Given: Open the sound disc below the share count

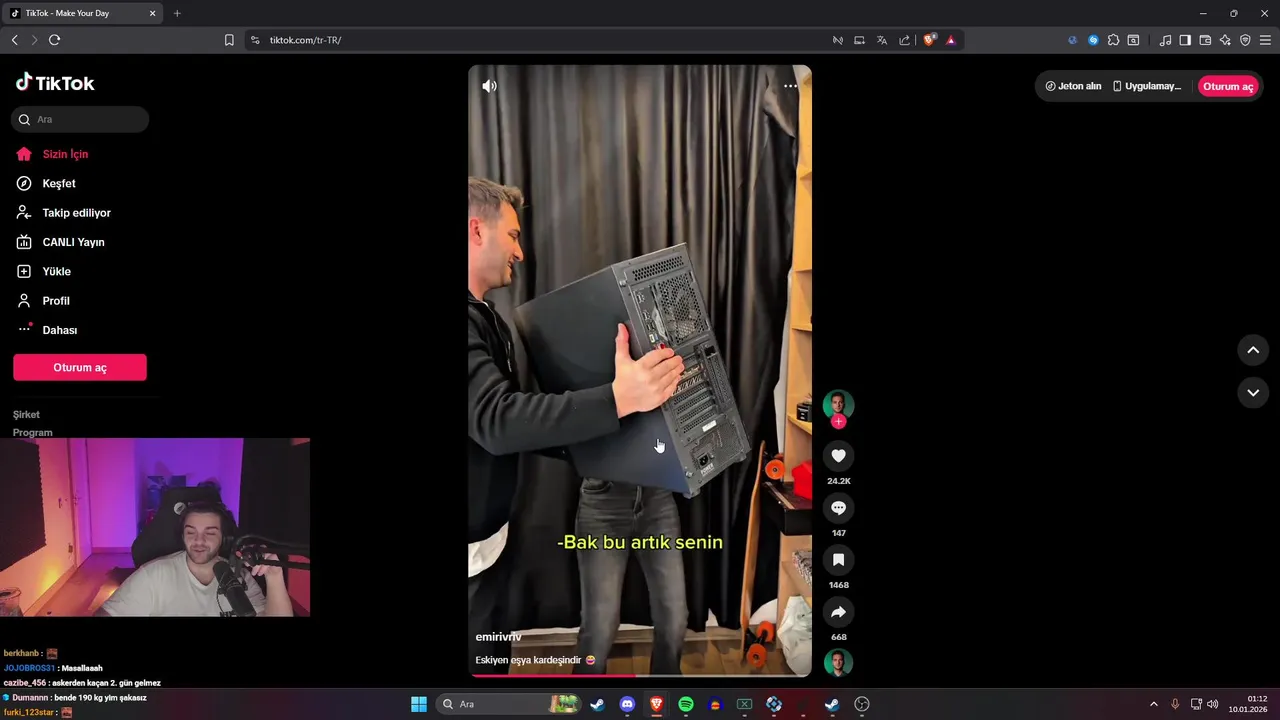Looking at the screenshot, I should click(838, 663).
